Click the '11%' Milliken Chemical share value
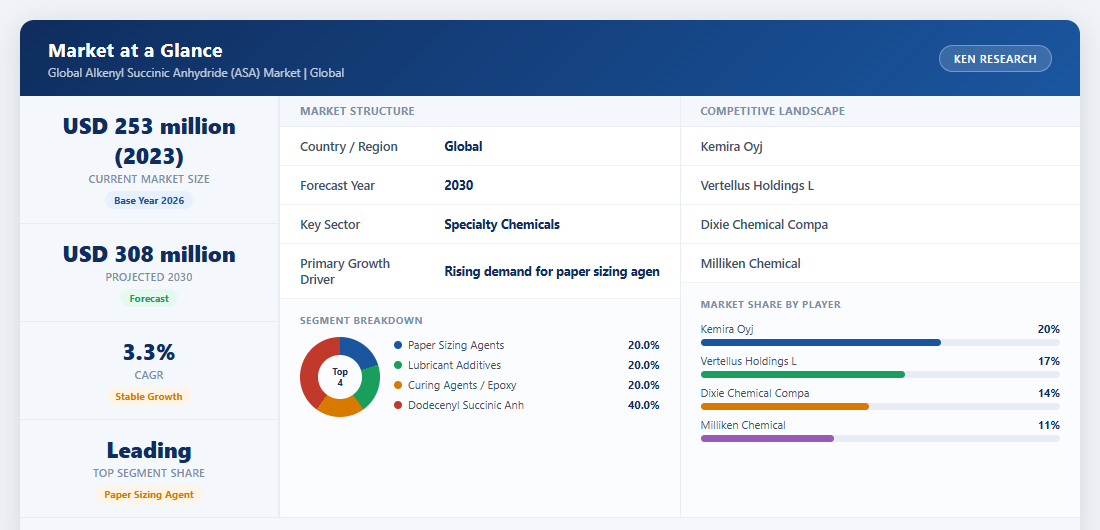1100x530 pixels. coord(1049,425)
